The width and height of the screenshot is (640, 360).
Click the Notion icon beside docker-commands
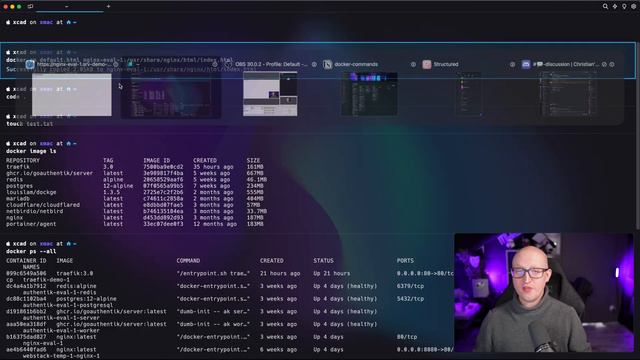pyautogui.click(x=327, y=64)
